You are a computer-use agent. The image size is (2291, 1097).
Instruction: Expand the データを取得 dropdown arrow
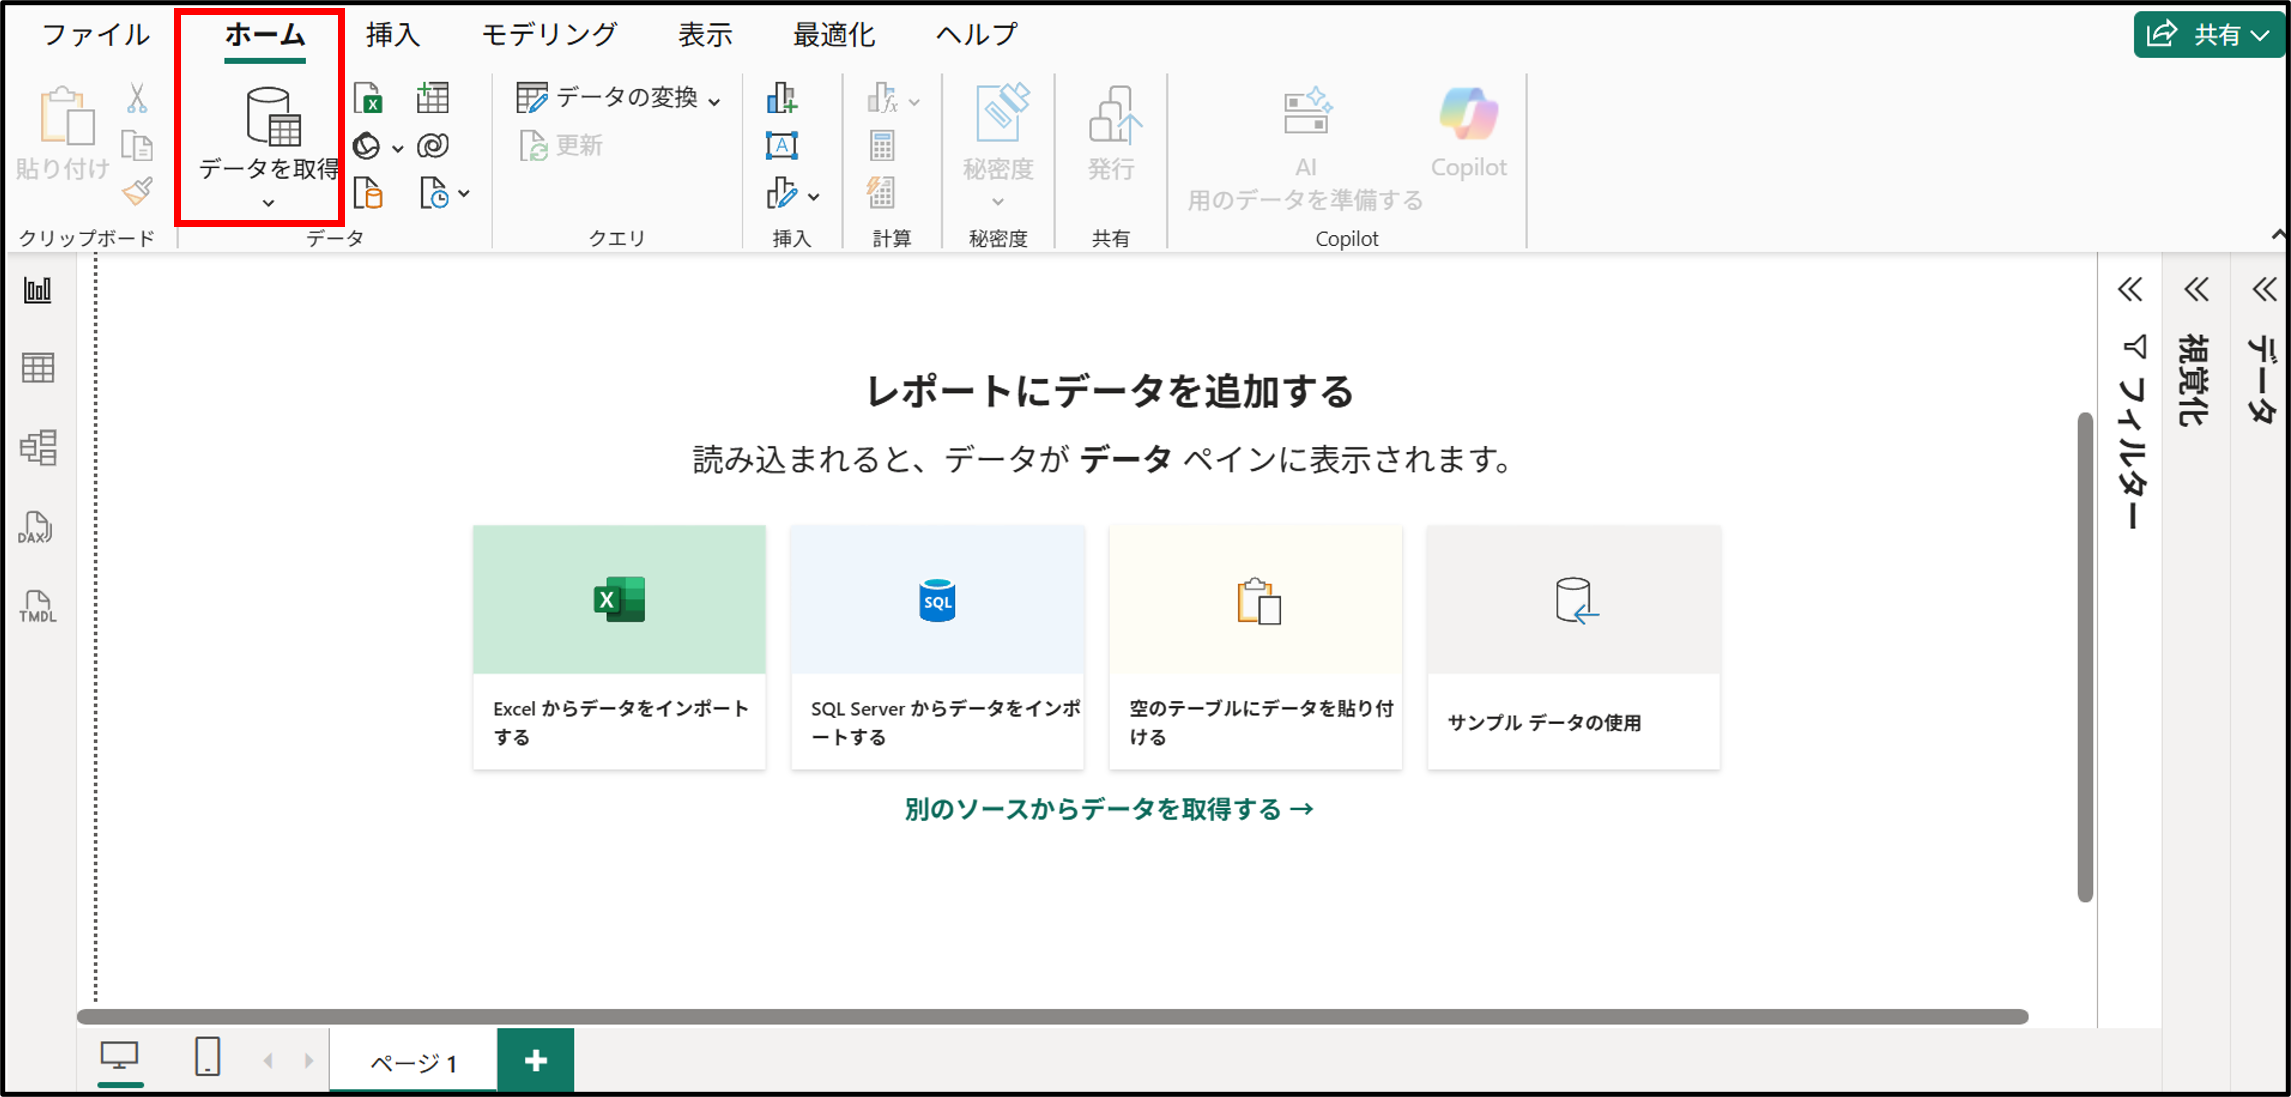tap(267, 205)
